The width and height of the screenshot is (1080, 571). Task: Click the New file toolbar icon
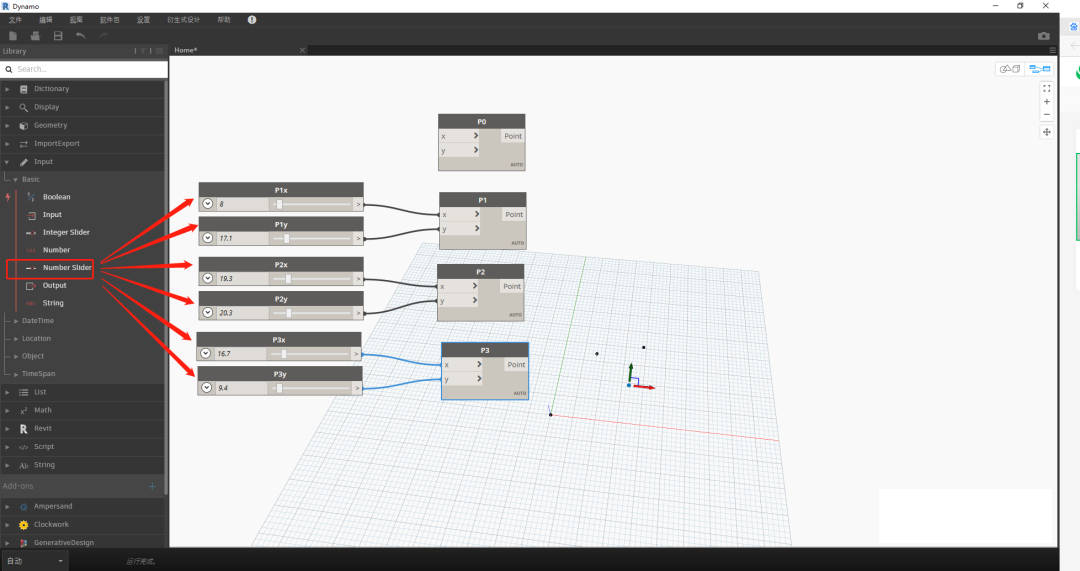(x=12, y=36)
